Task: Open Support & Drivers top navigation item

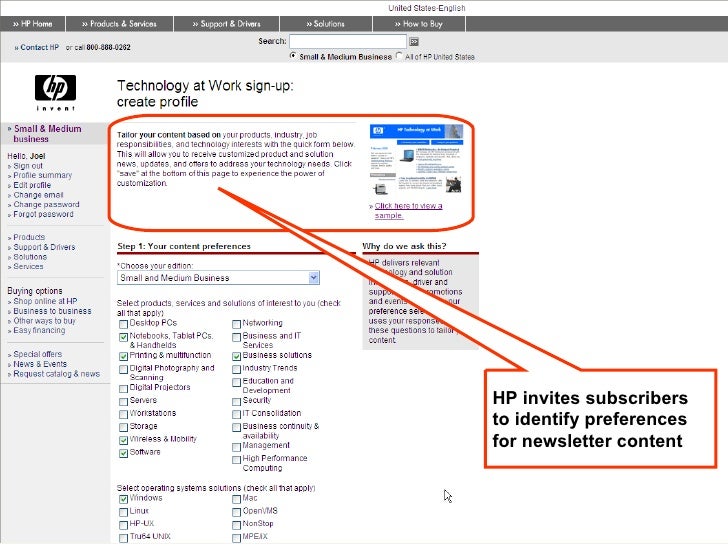Action: tap(227, 24)
